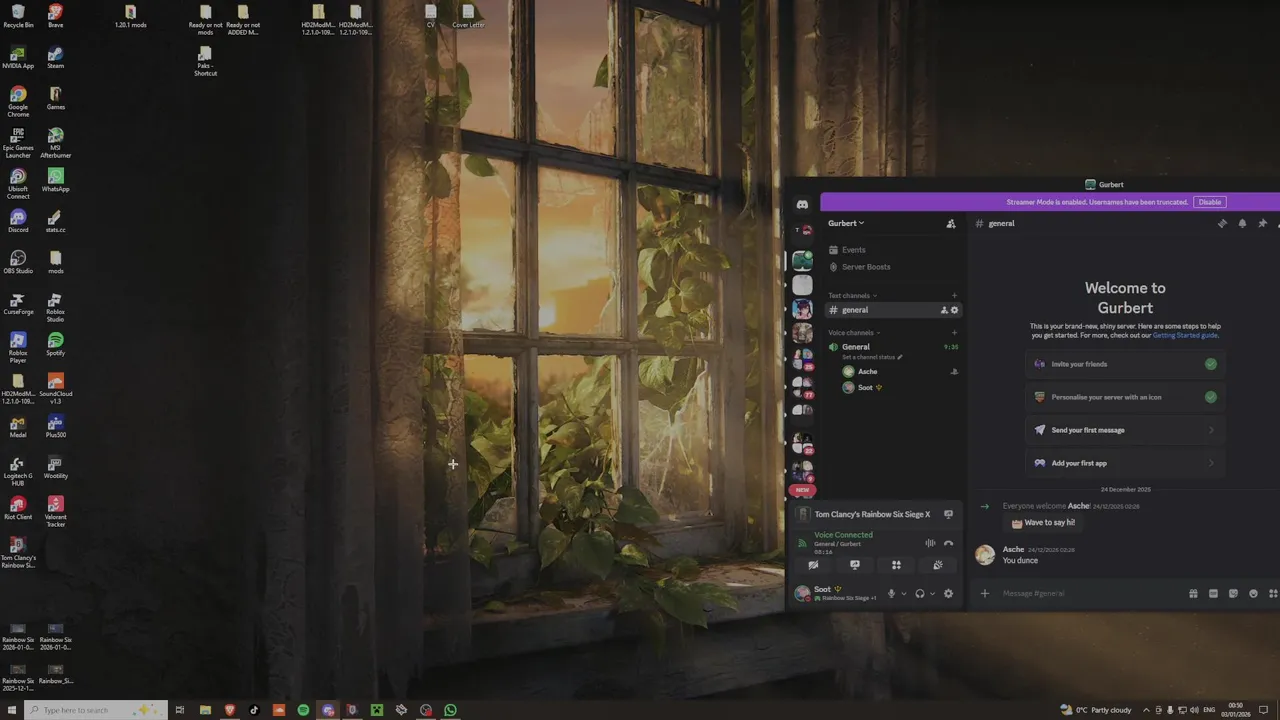Click Wave to say hi button
The height and width of the screenshot is (720, 1280).
coord(1044,523)
